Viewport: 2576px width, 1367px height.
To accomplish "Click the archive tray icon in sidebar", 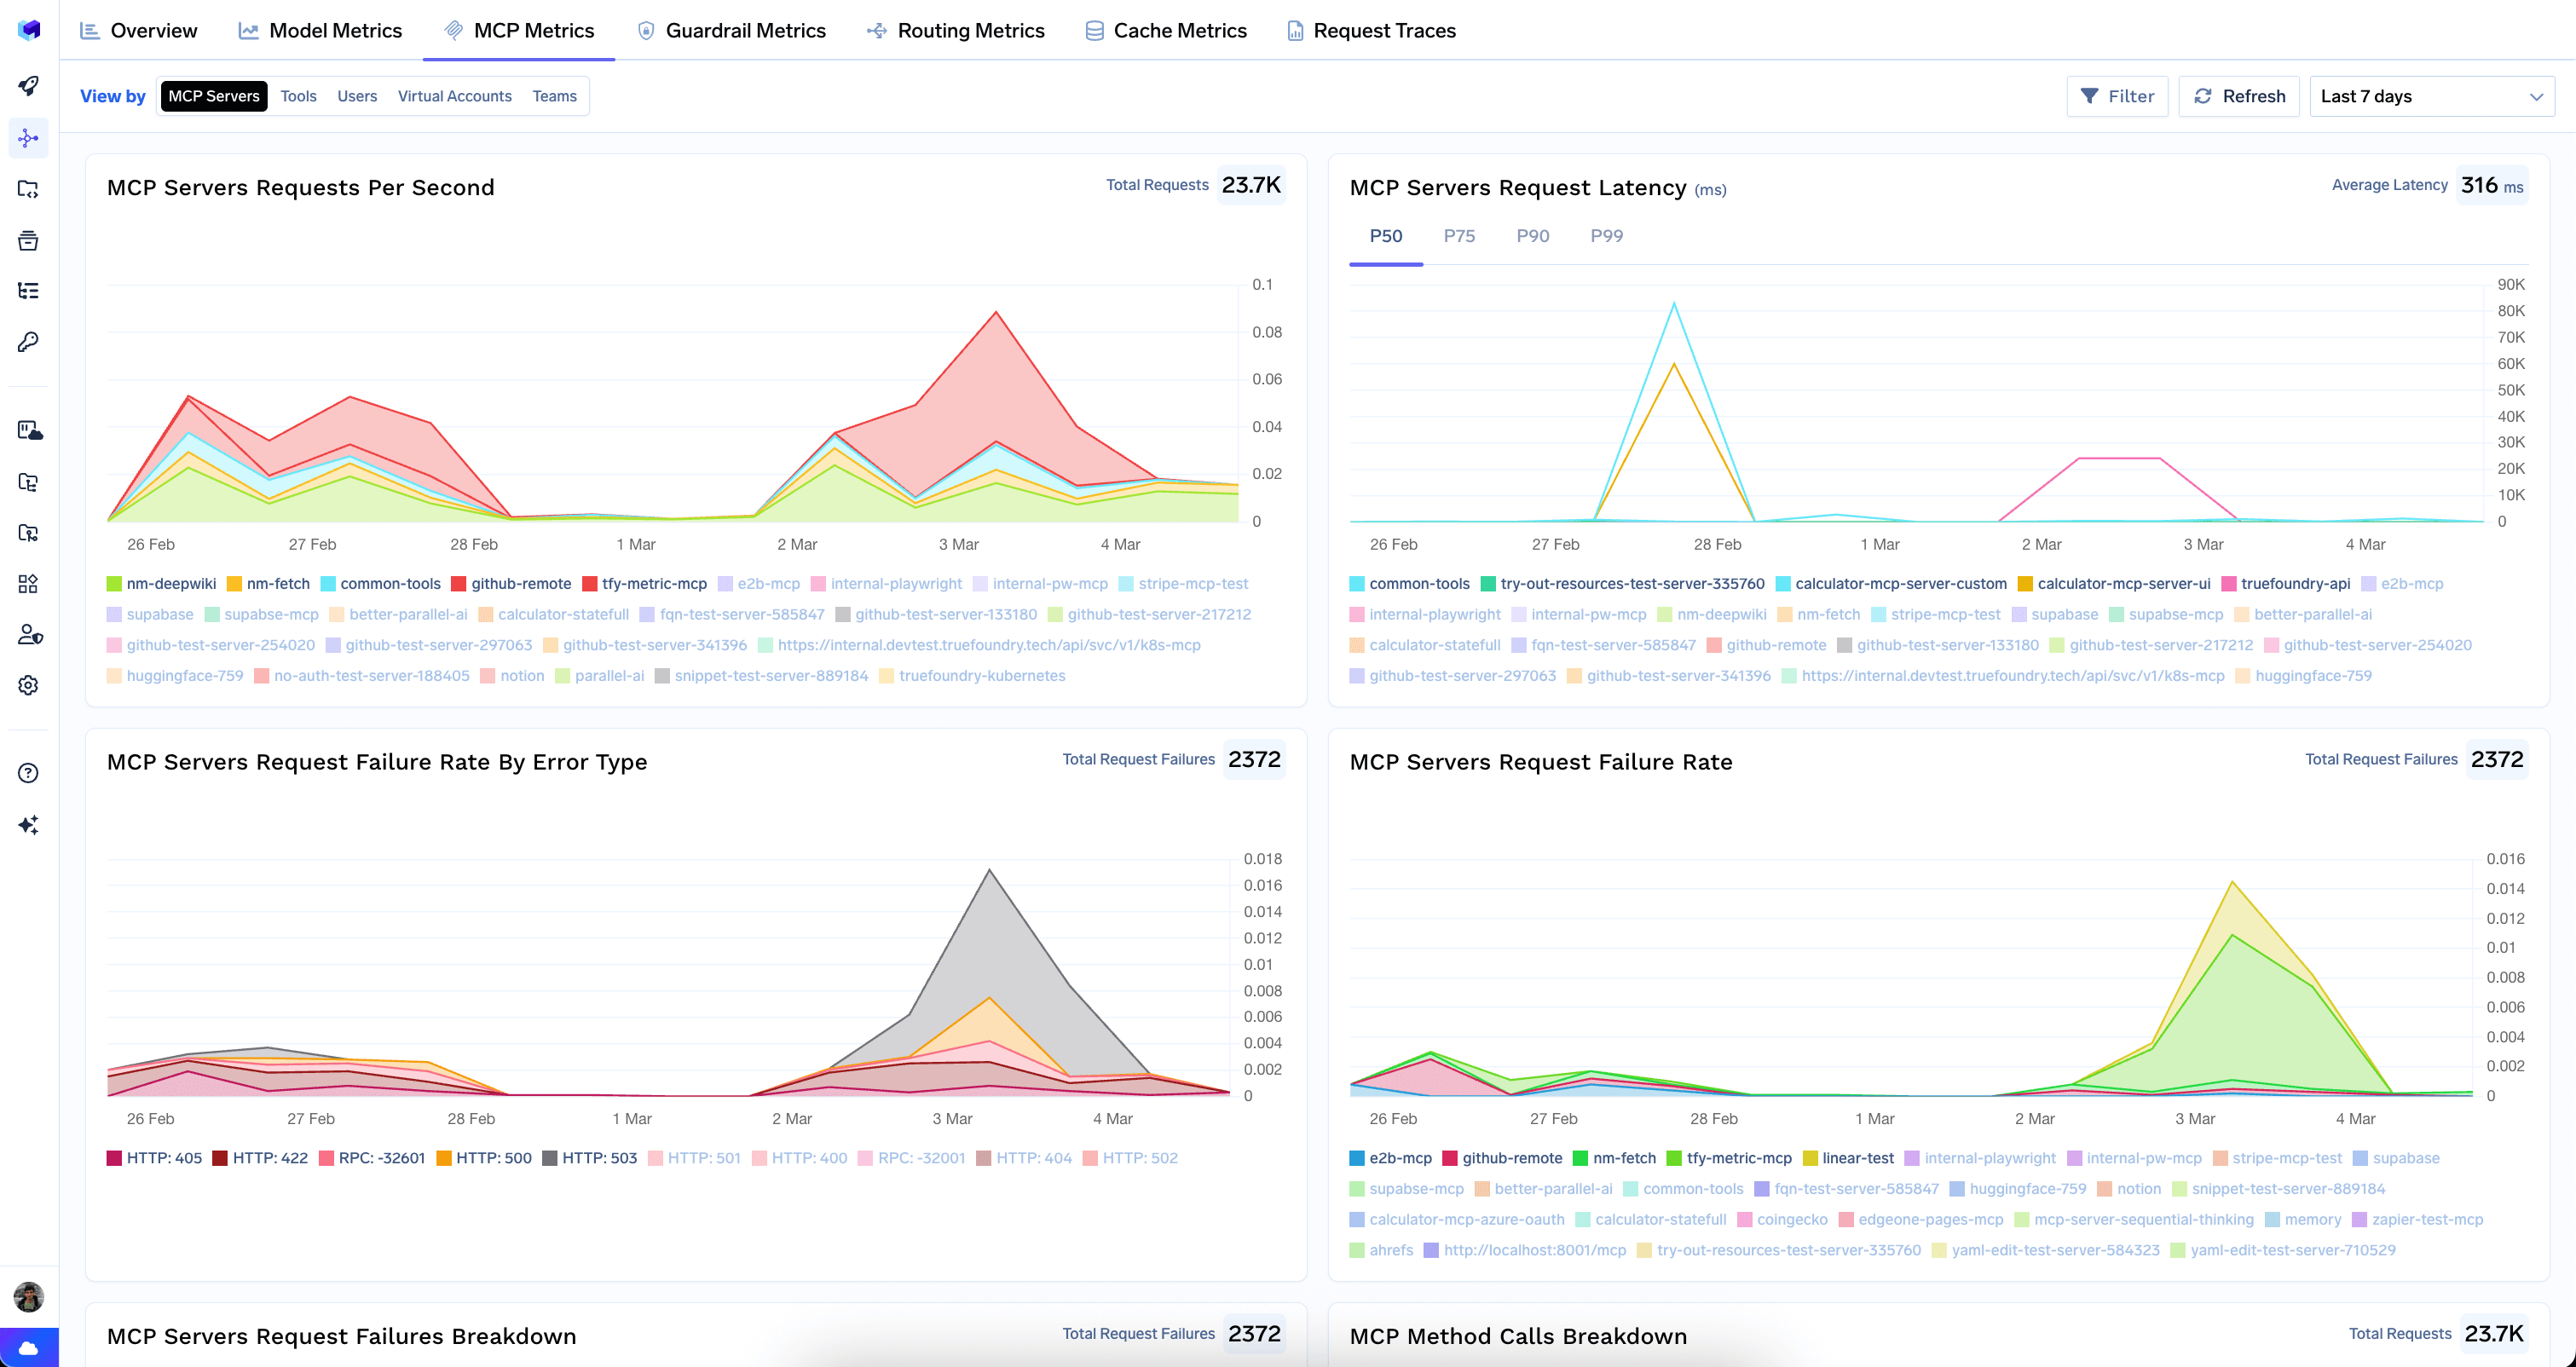I will [28, 240].
